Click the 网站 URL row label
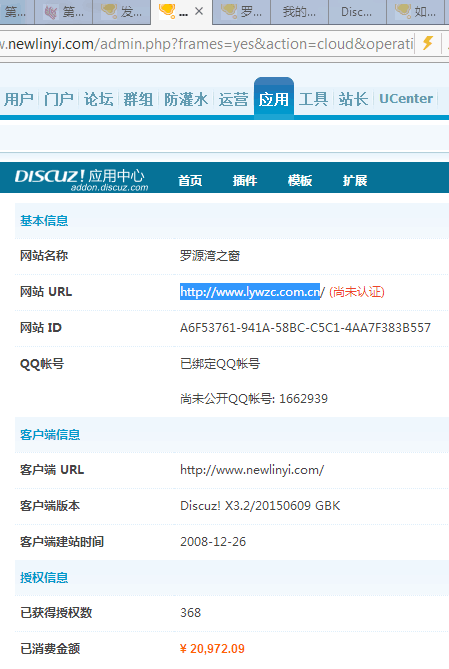449x669 pixels. click(46, 292)
